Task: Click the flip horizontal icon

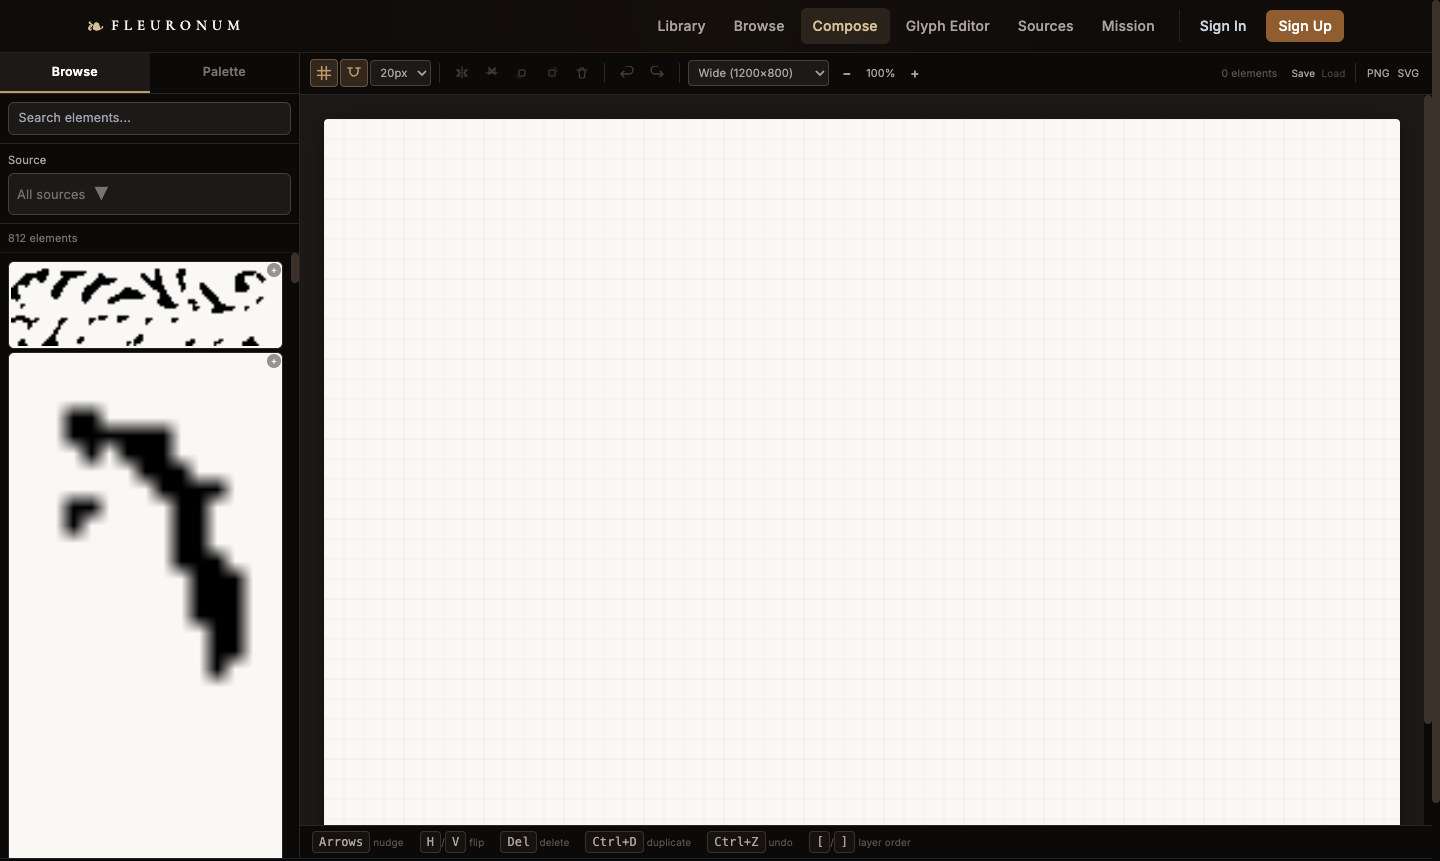Action: click(462, 73)
